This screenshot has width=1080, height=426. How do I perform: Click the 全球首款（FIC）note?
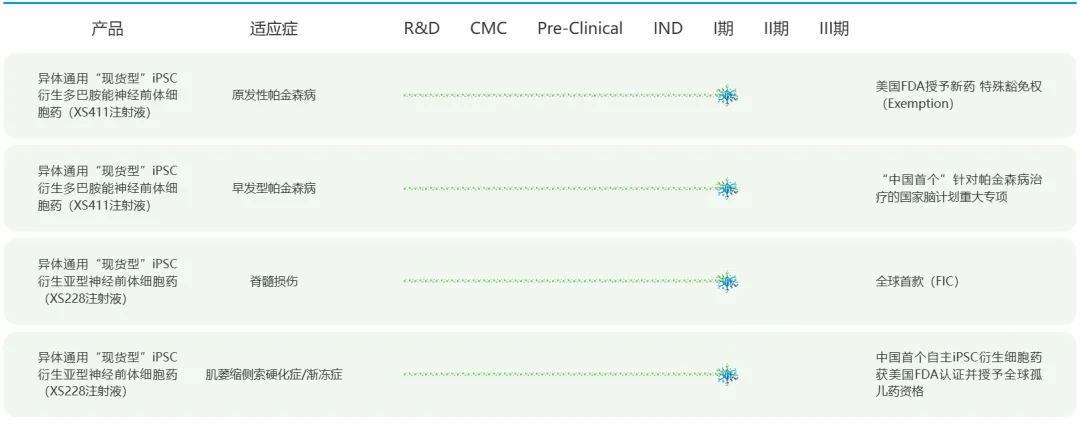tap(917, 281)
